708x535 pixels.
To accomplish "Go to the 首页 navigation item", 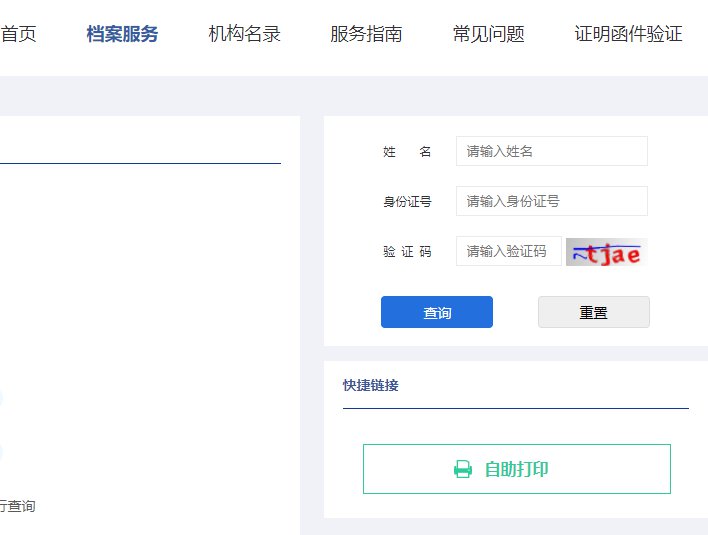I will 18,34.
